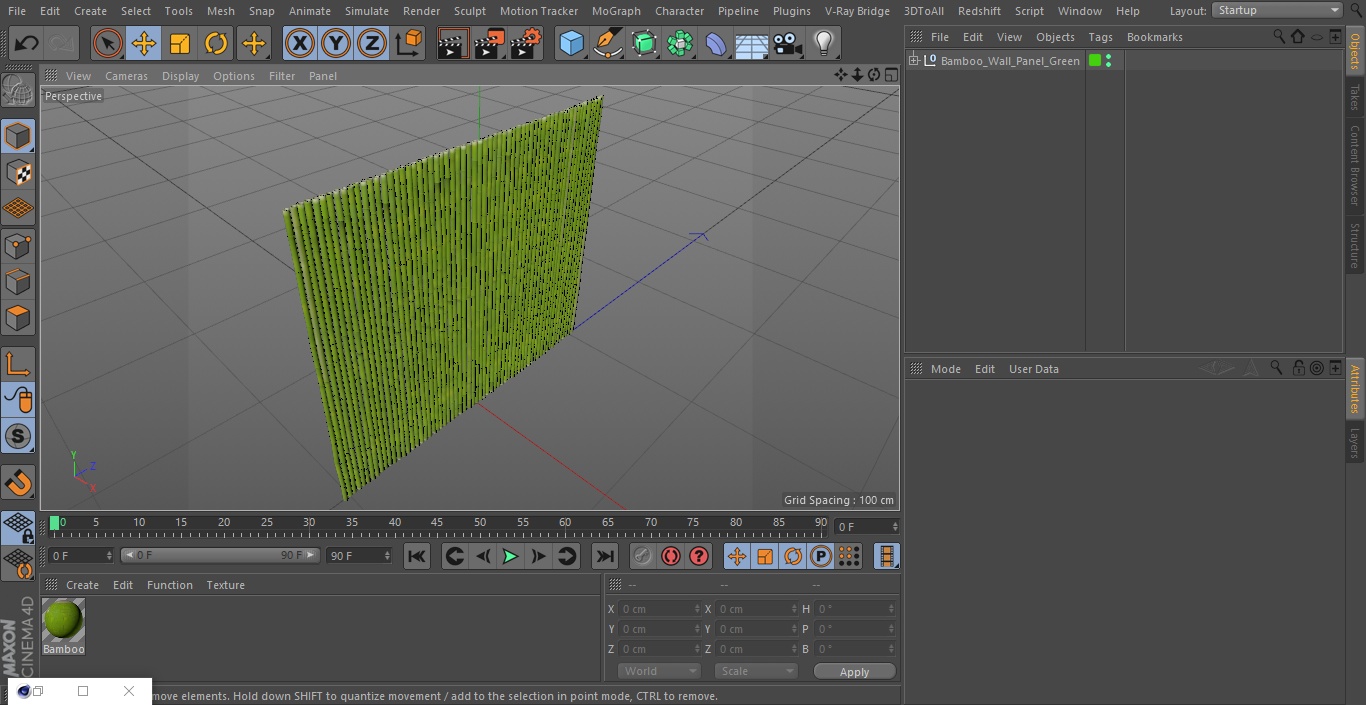Render the current view clapboard icon
The height and width of the screenshot is (705, 1366).
(453, 44)
